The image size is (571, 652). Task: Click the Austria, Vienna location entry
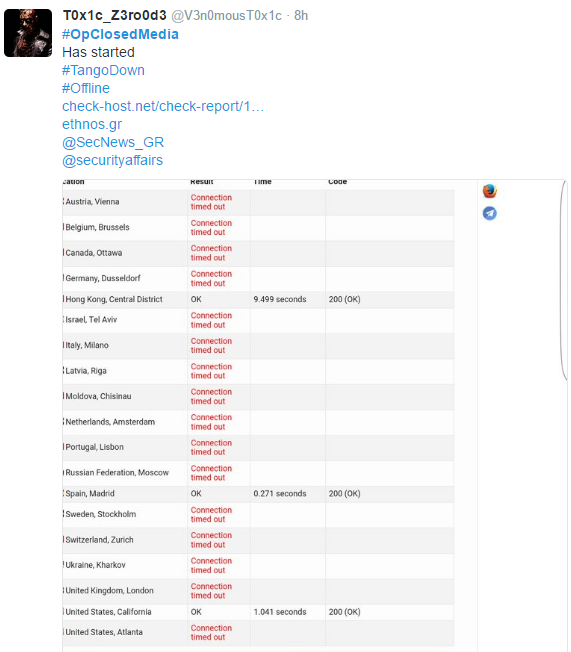(92, 202)
